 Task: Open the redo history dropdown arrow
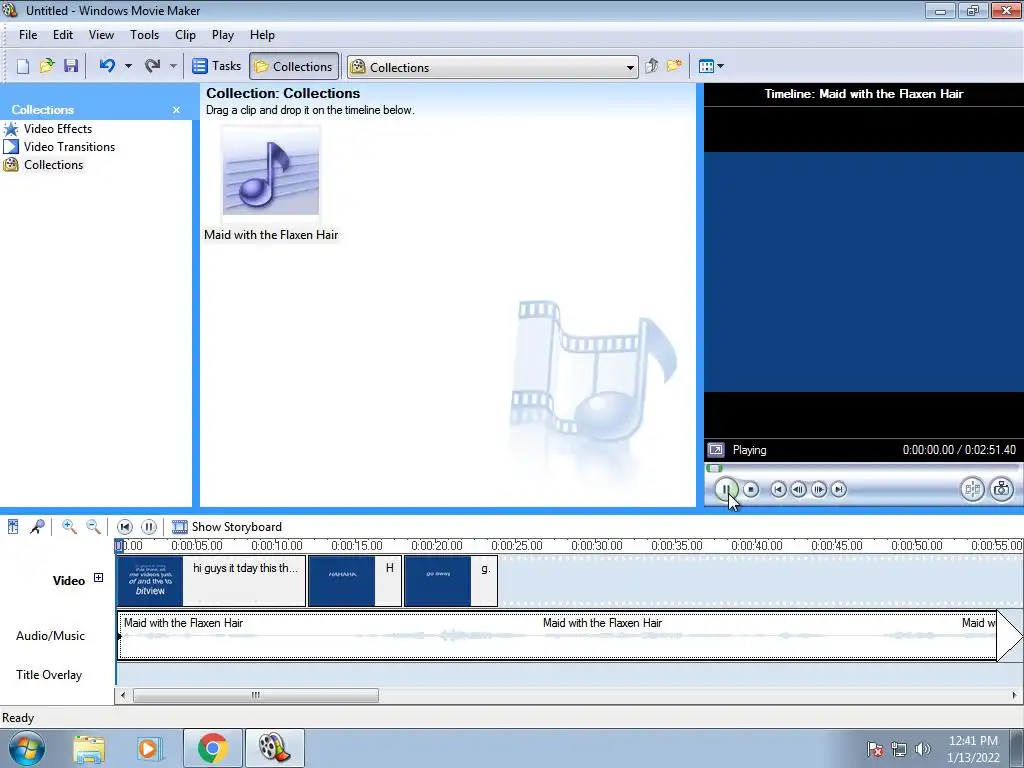coord(173,66)
